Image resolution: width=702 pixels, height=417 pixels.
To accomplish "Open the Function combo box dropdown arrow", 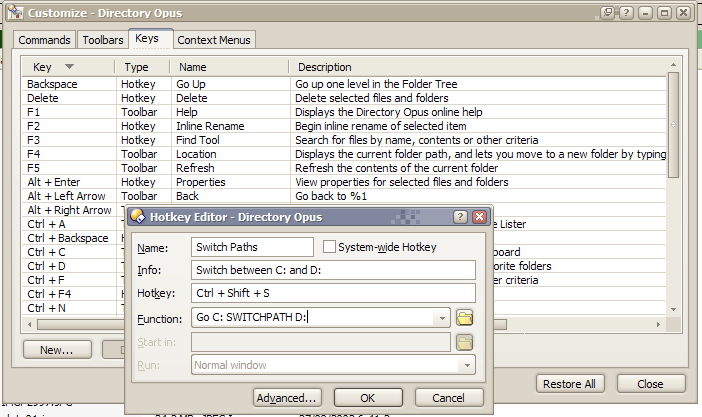I will point(442,318).
